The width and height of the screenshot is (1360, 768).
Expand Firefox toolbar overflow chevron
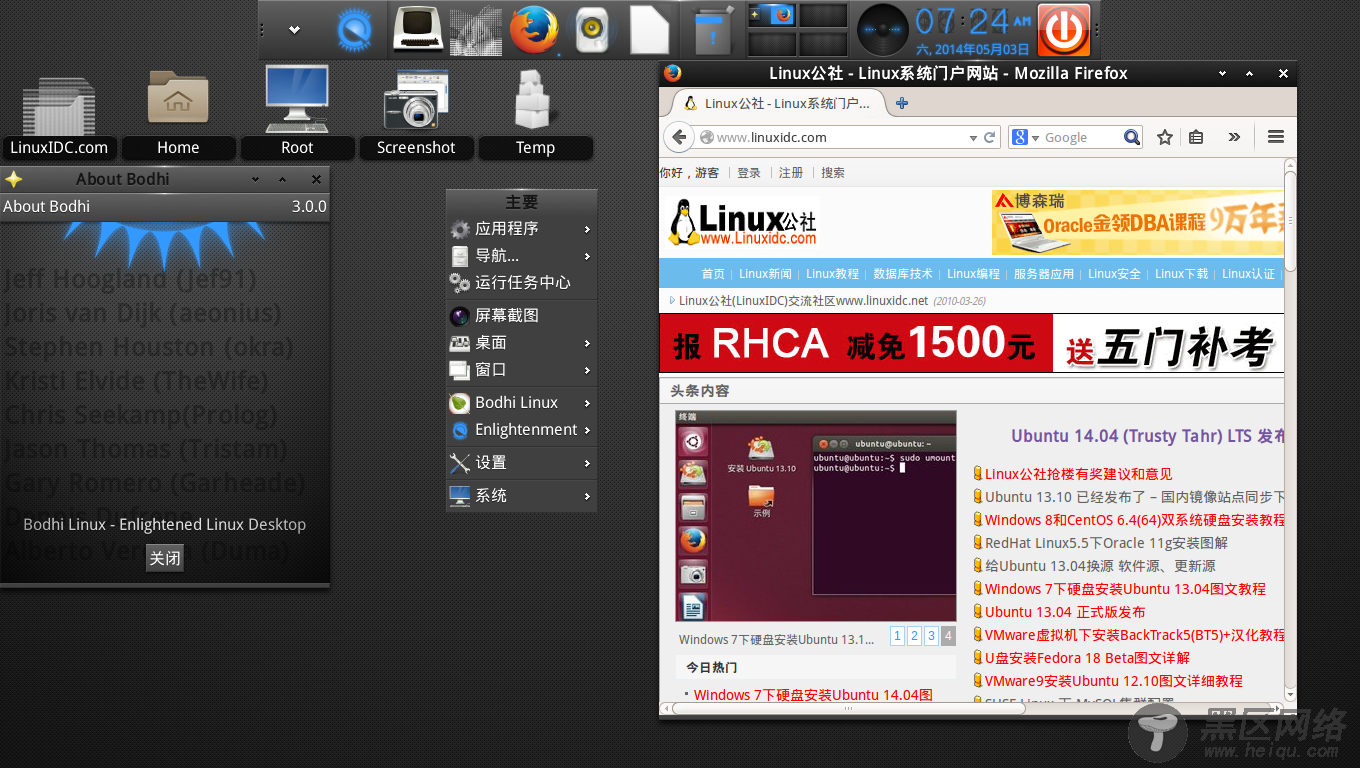(x=1234, y=137)
